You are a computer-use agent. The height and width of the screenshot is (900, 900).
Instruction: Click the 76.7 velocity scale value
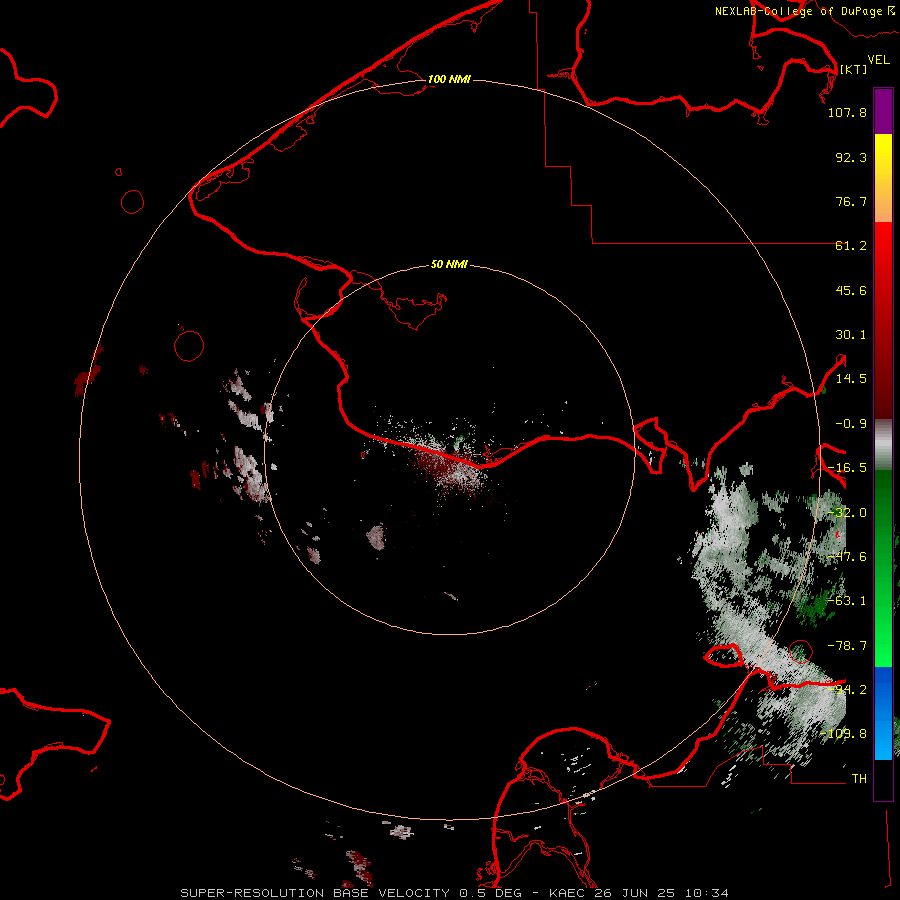click(x=851, y=201)
